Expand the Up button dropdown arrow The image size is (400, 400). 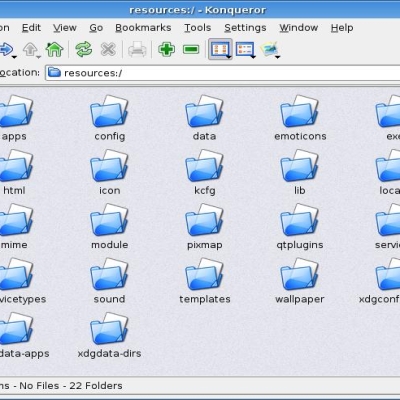coord(38,58)
